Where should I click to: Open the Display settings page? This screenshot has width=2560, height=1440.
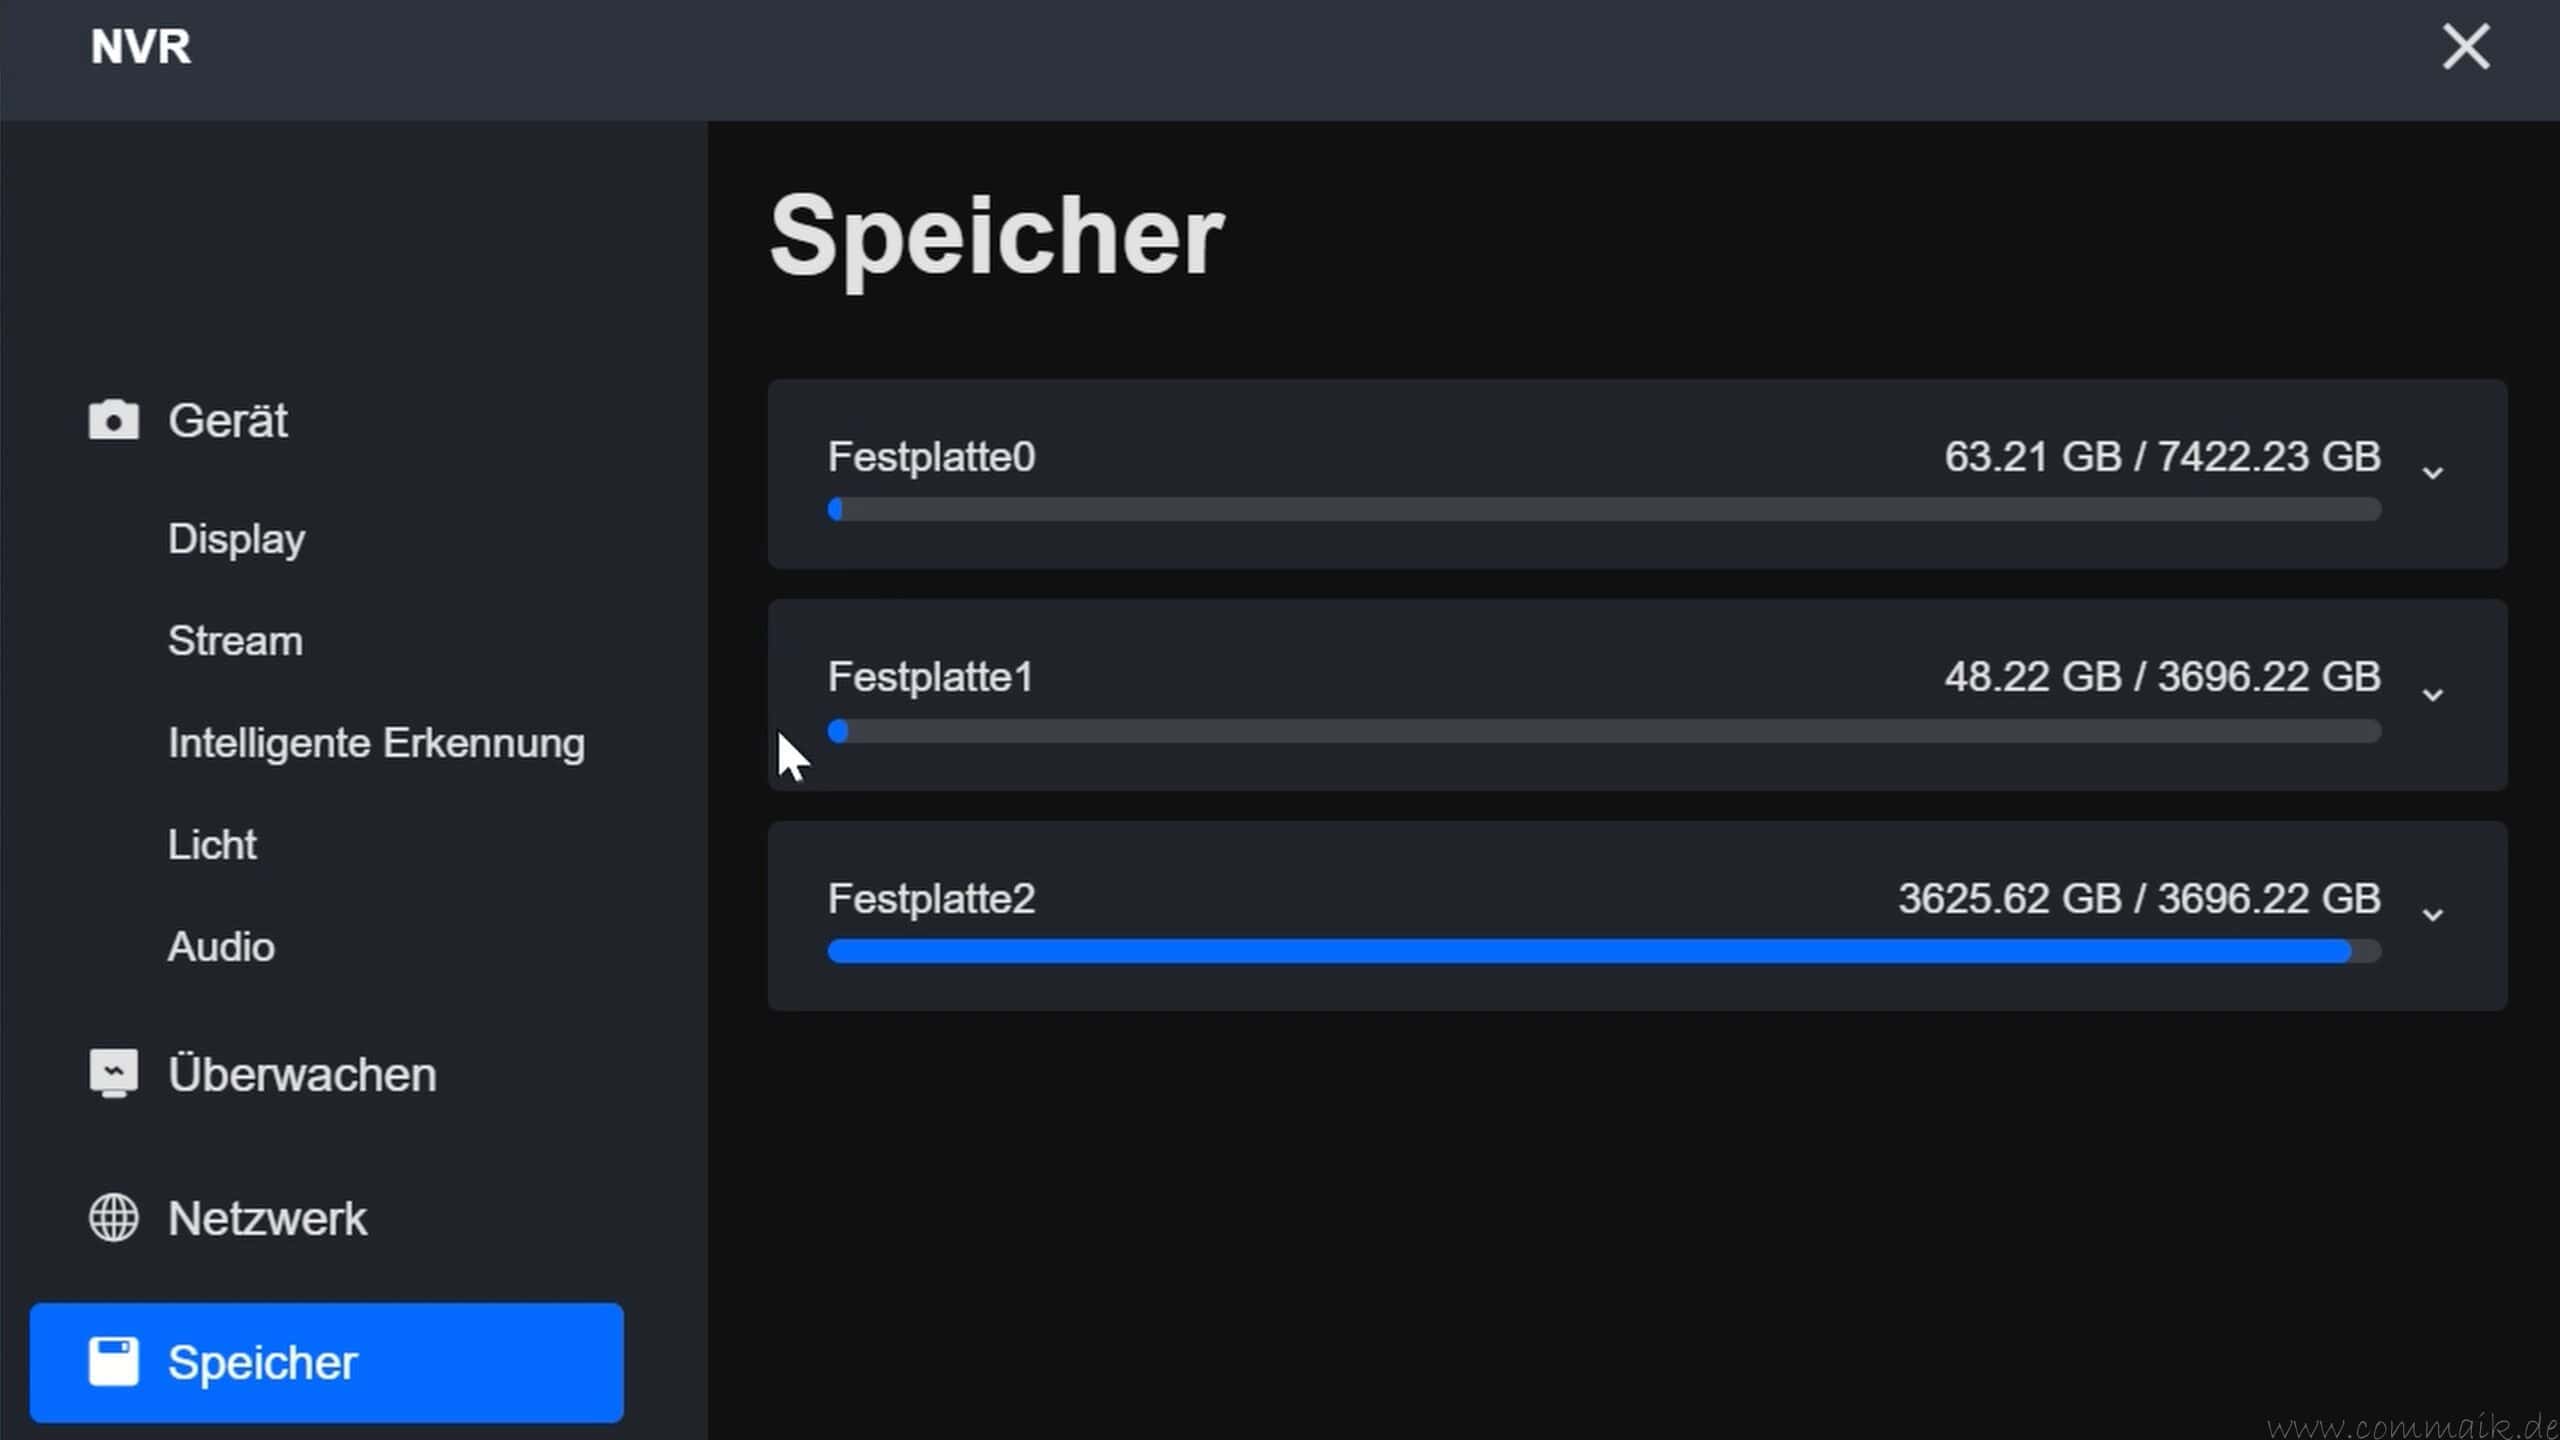click(x=236, y=539)
